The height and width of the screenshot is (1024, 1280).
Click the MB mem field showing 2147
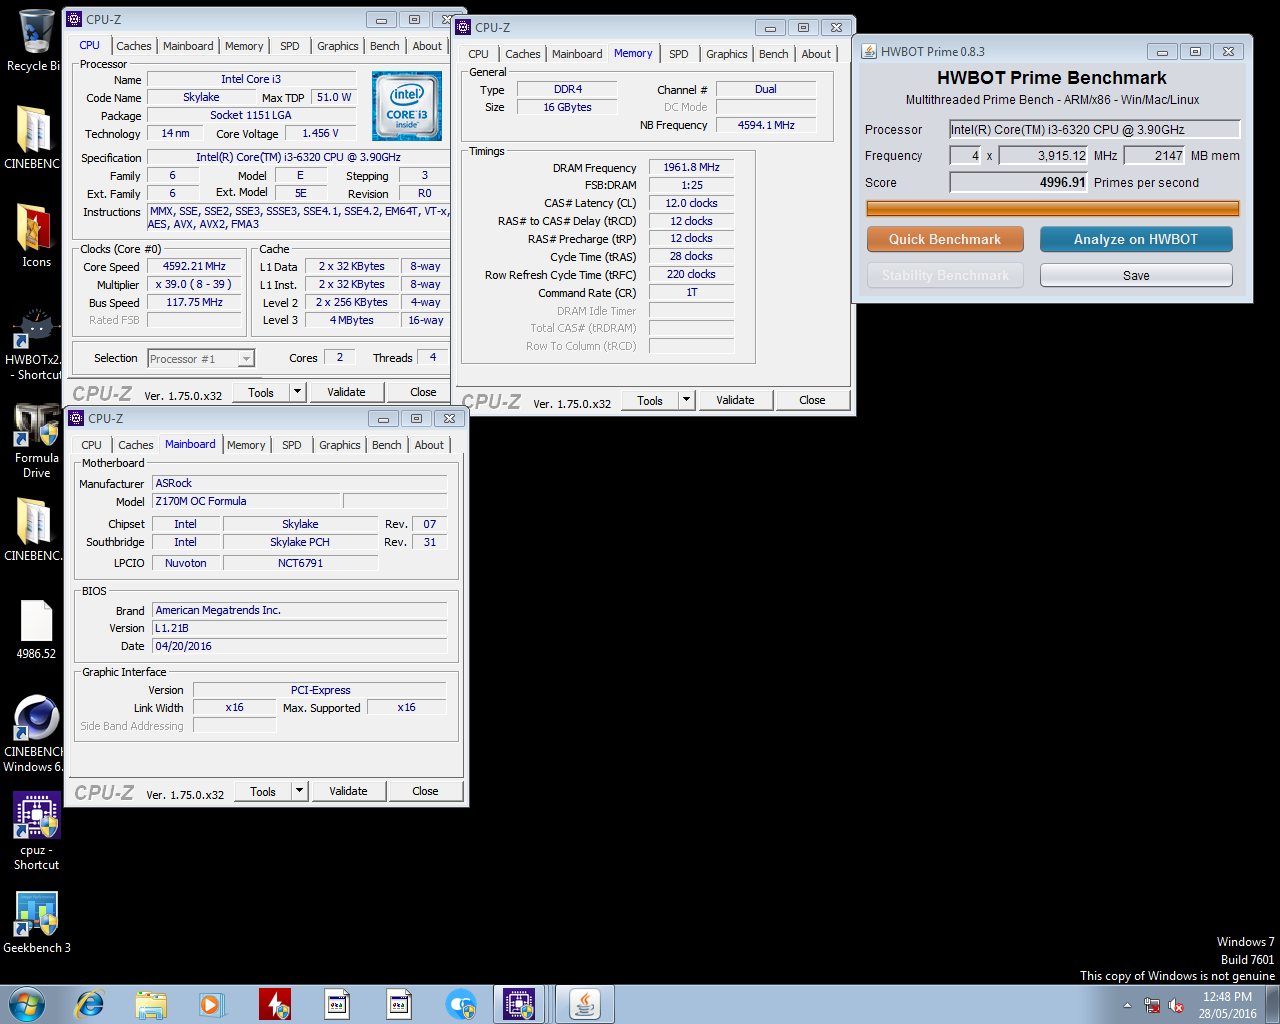(x=1154, y=155)
